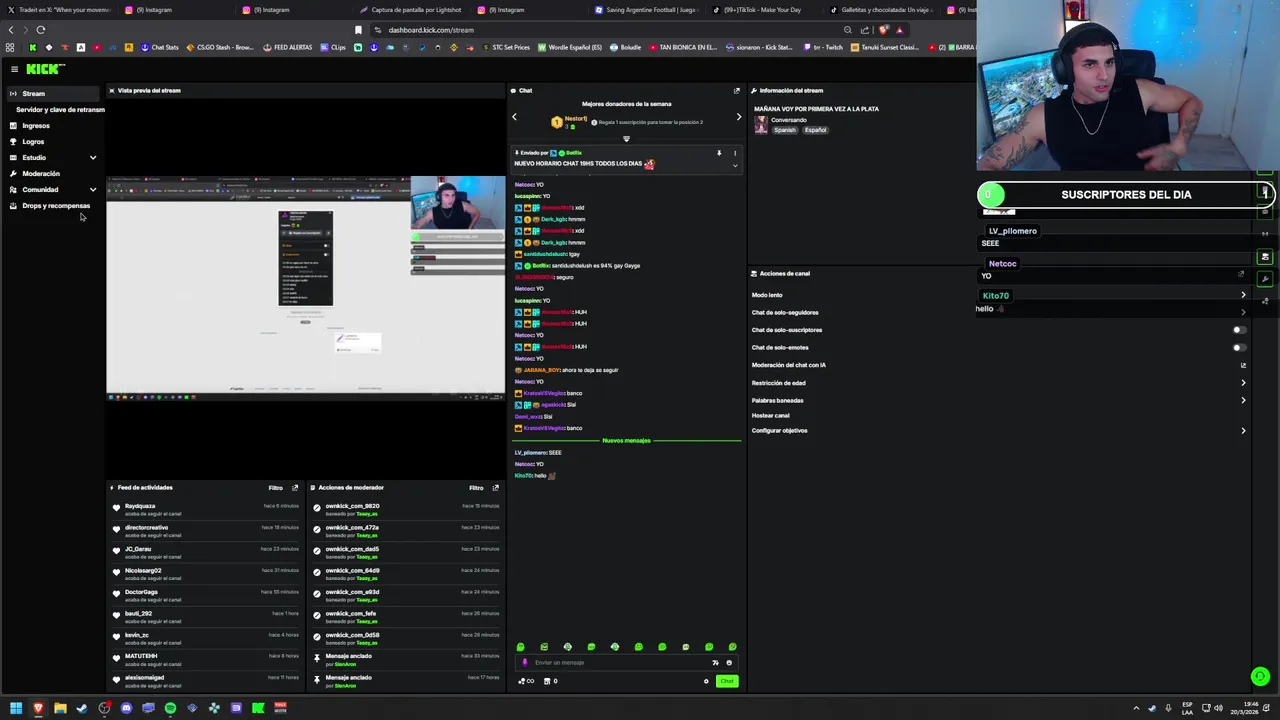Screen dimensions: 1280x720
Task: Pop out the Chat panel
Action: (737, 91)
